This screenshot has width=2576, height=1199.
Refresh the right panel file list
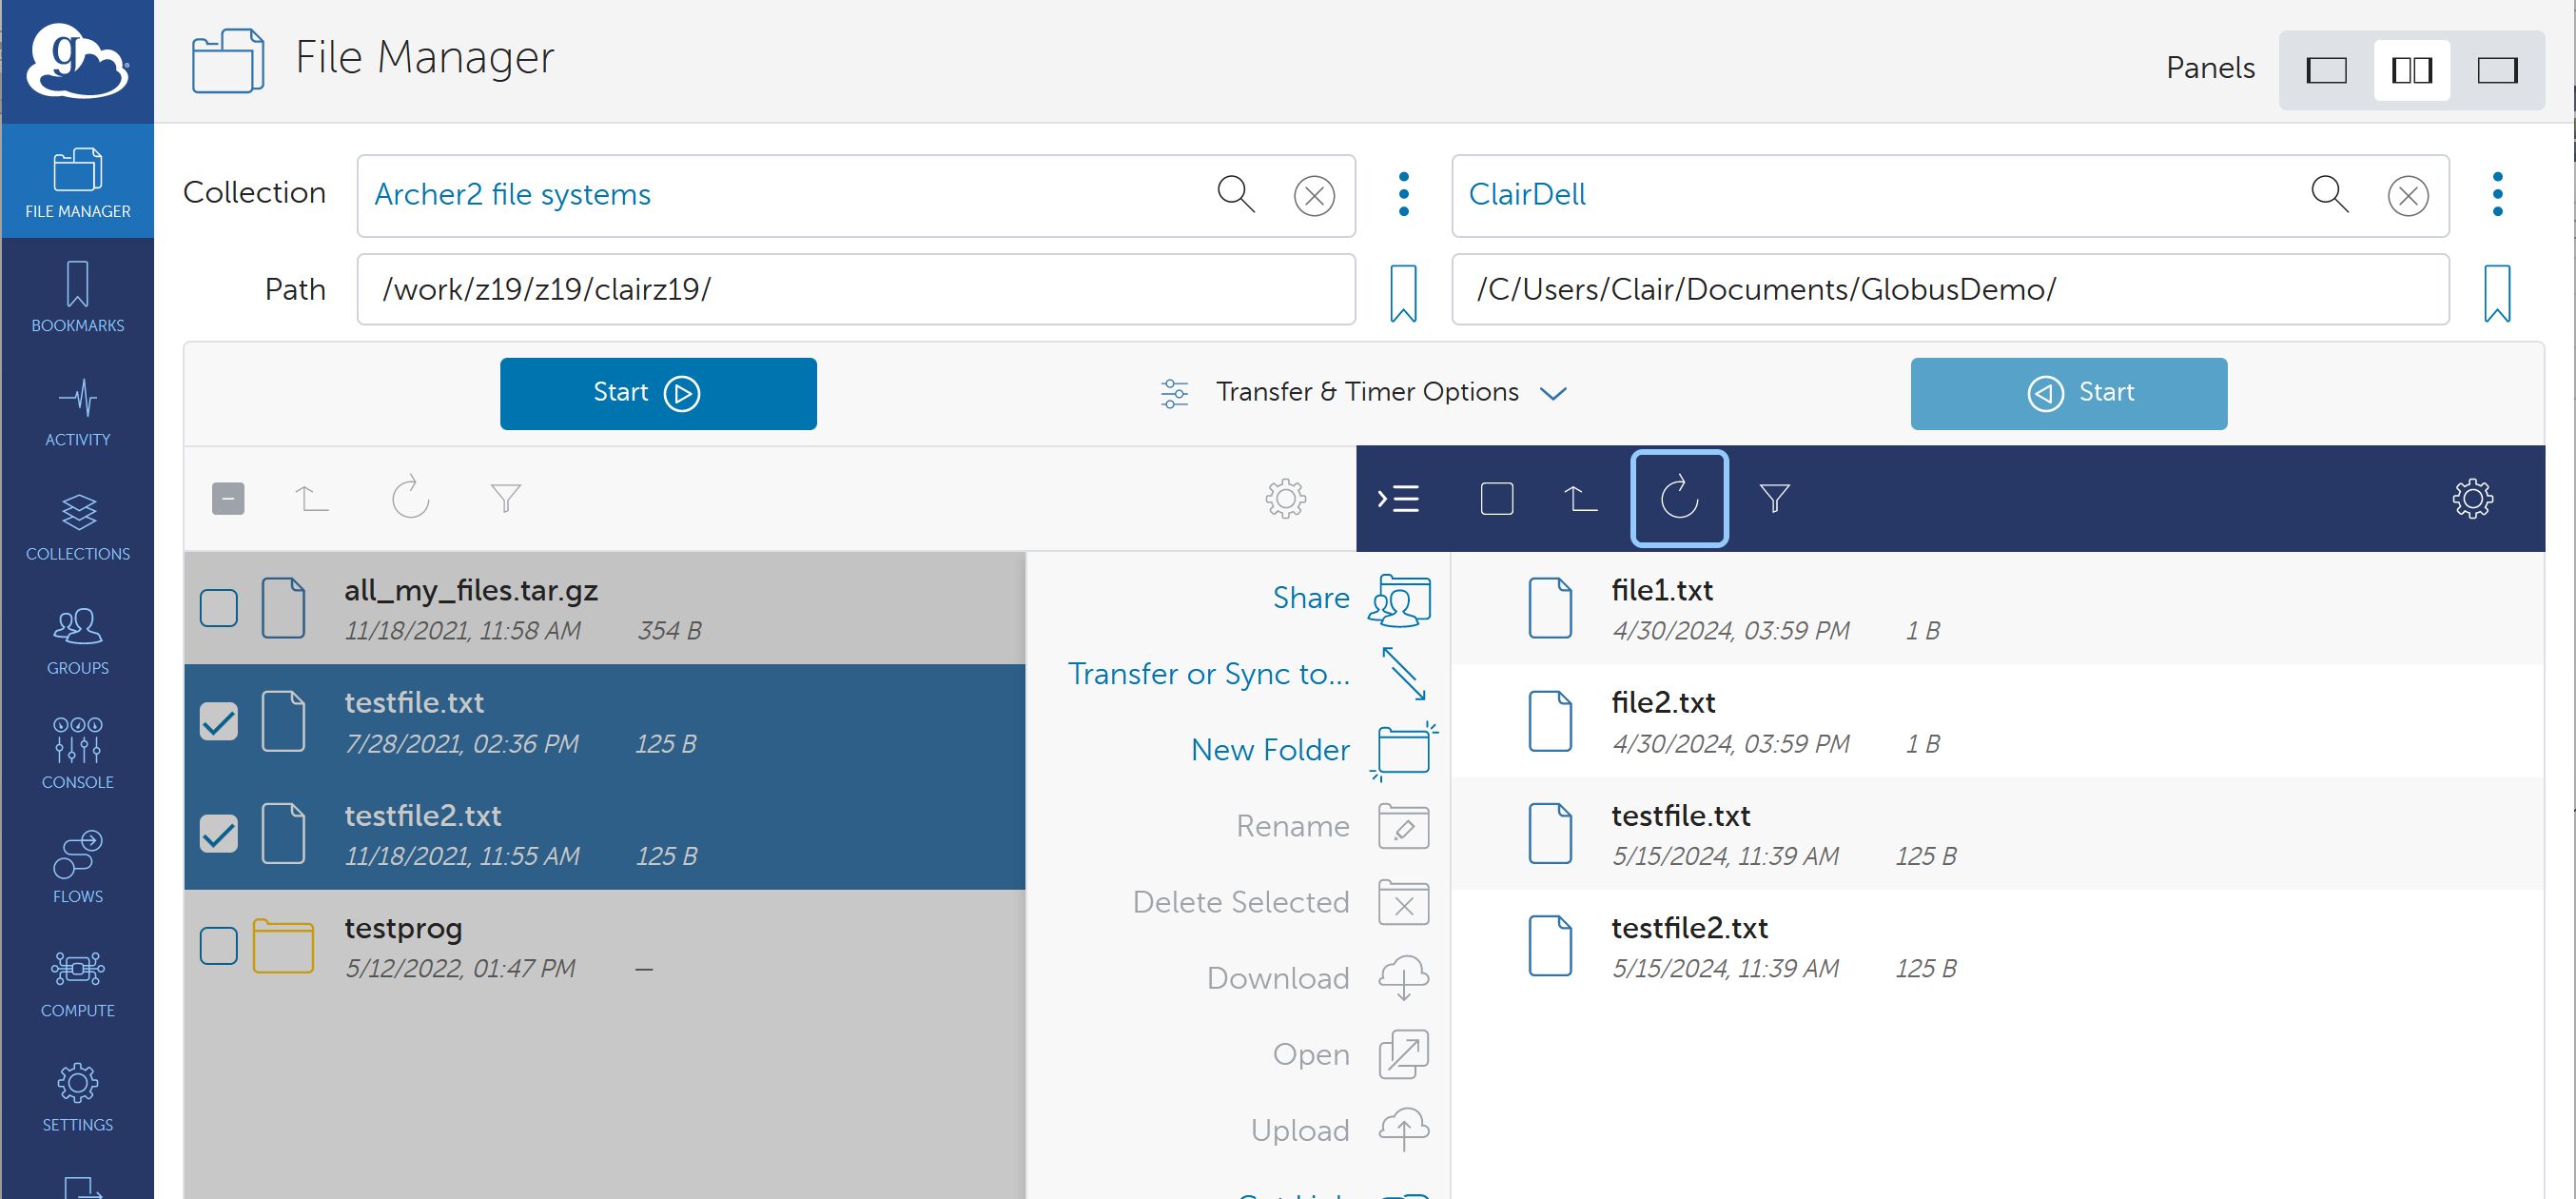[1679, 498]
